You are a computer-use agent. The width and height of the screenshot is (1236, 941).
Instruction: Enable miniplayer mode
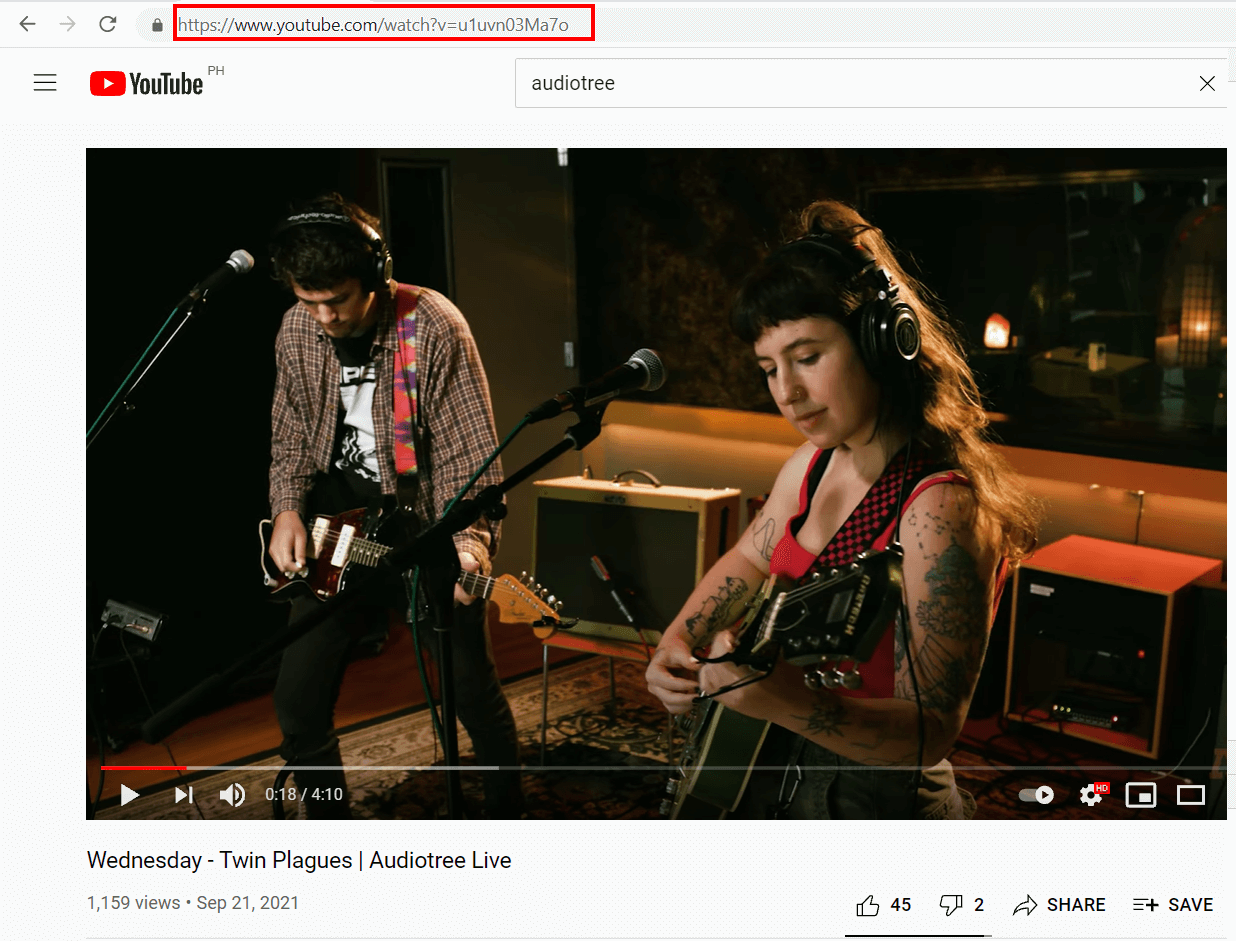[1141, 795]
